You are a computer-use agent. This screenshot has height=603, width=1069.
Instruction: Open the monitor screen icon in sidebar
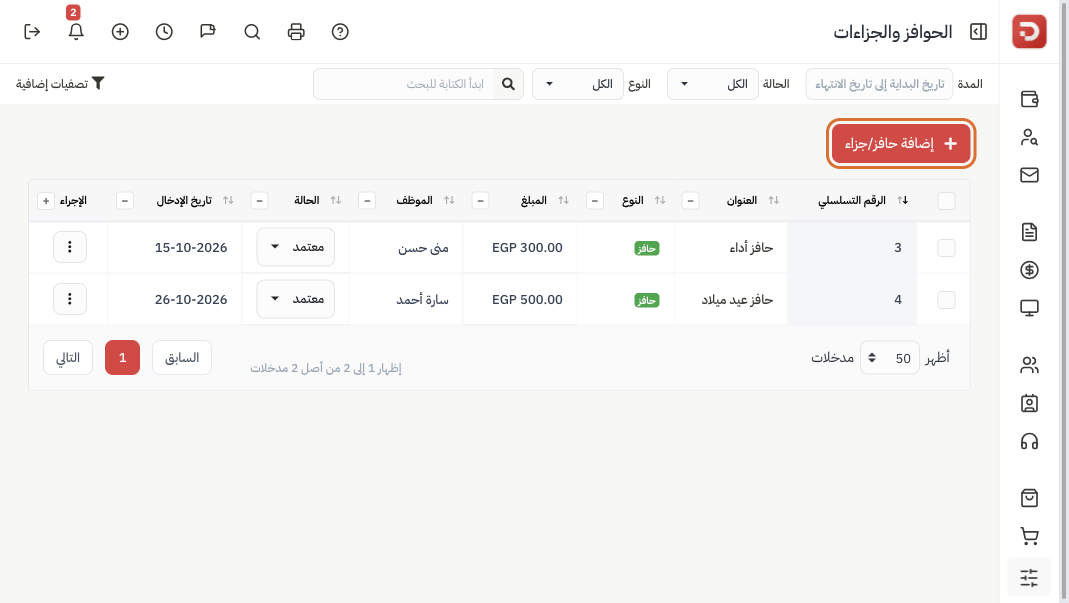pos(1029,308)
